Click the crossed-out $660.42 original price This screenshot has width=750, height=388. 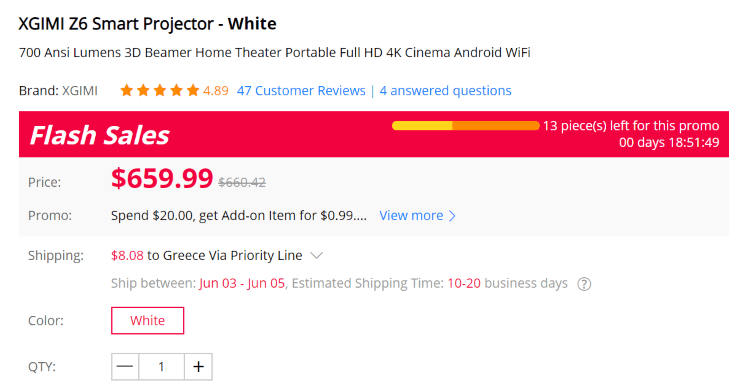(242, 182)
